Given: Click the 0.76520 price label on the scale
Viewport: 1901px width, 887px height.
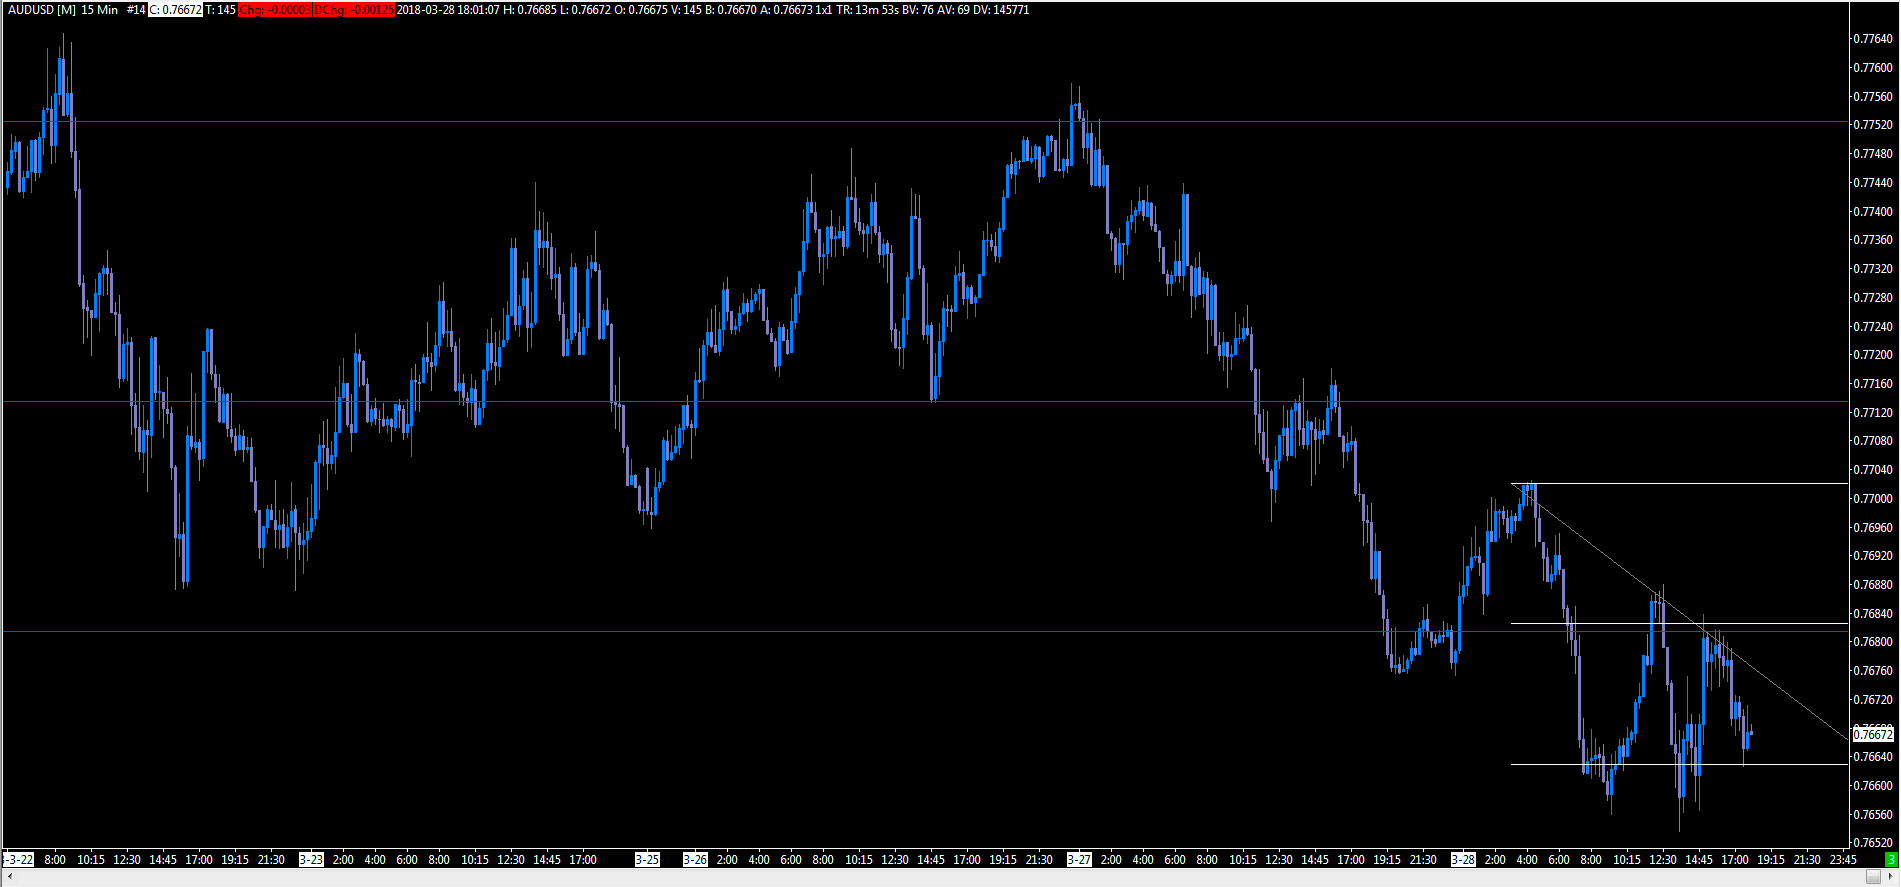Looking at the screenshot, I should (x=1873, y=843).
